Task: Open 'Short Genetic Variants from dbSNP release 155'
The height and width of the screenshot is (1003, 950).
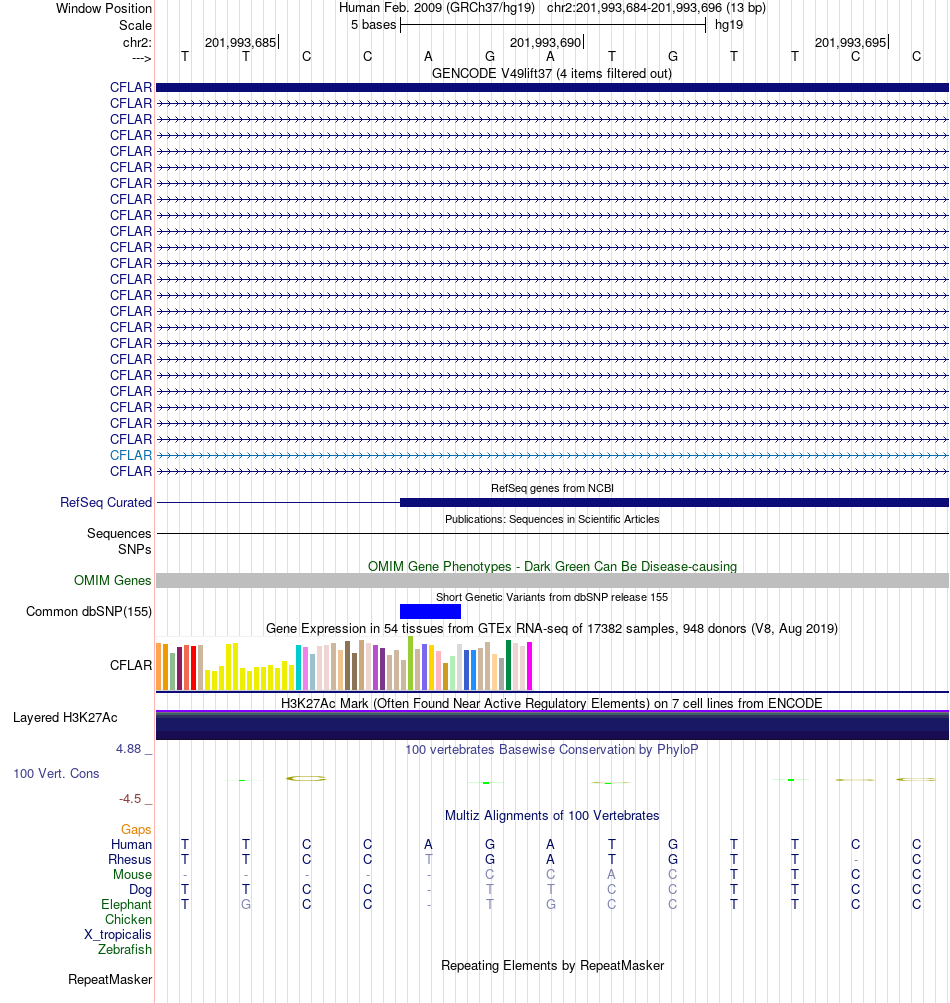Action: [x=552, y=597]
